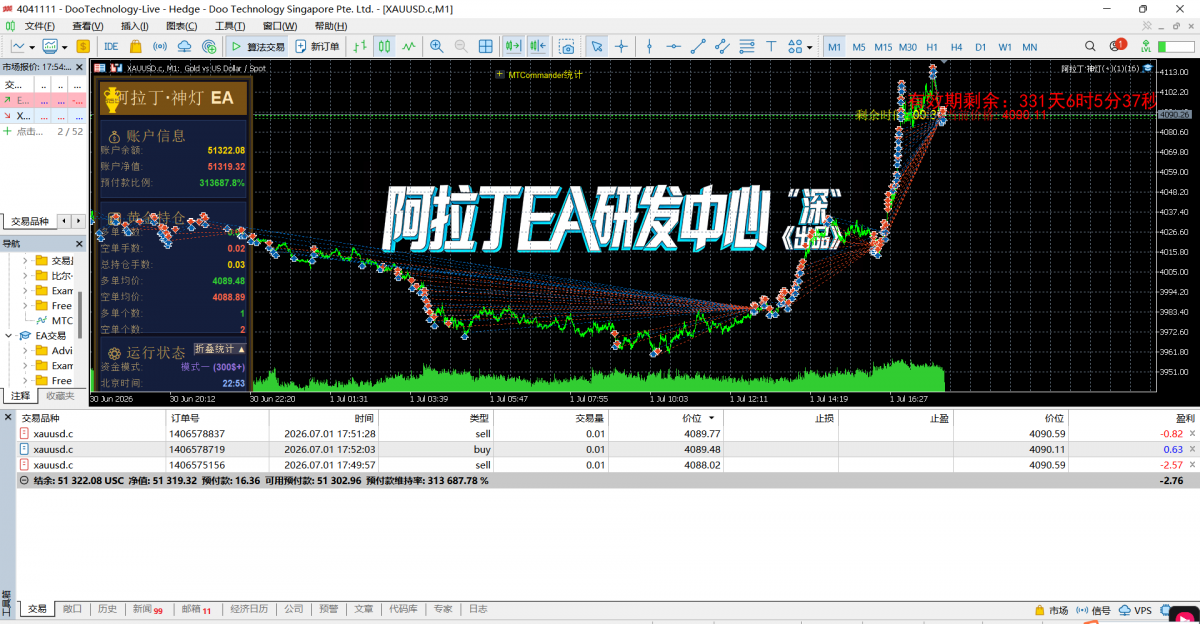Switch to the 历史 tab
This screenshot has width=1200, height=624.
107,609
